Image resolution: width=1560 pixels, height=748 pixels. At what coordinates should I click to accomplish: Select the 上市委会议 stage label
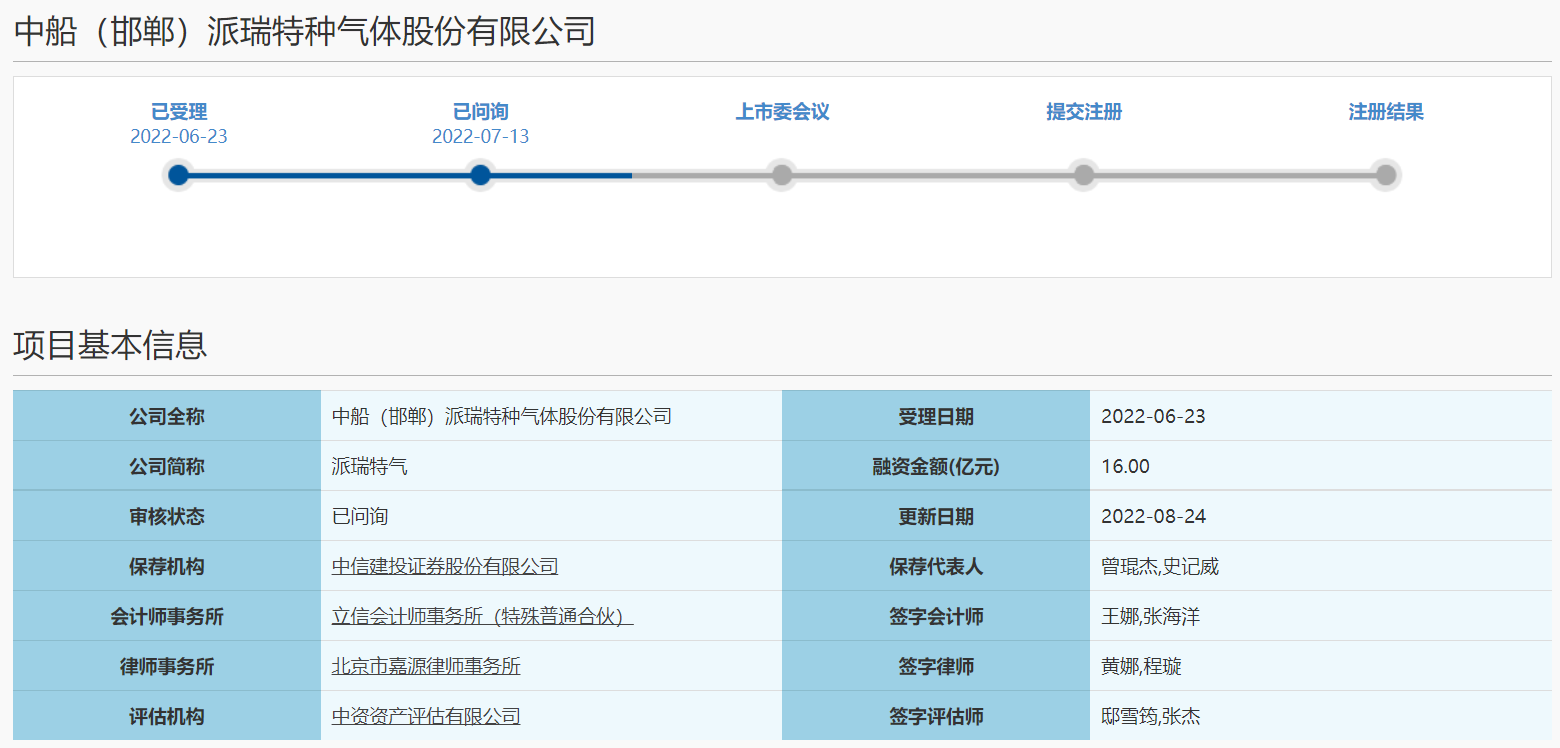click(782, 112)
